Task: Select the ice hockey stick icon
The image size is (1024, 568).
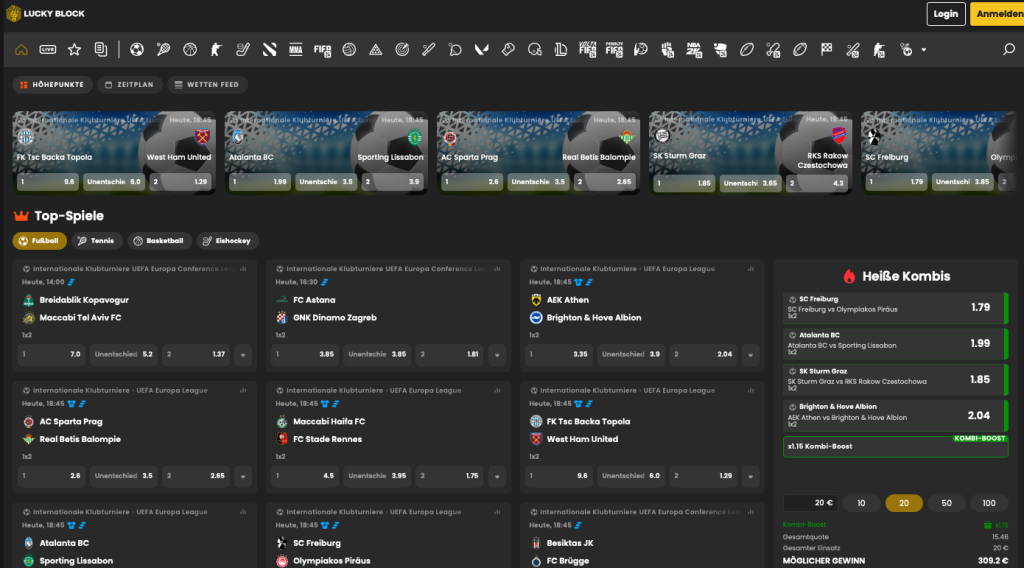Action: pos(242,50)
